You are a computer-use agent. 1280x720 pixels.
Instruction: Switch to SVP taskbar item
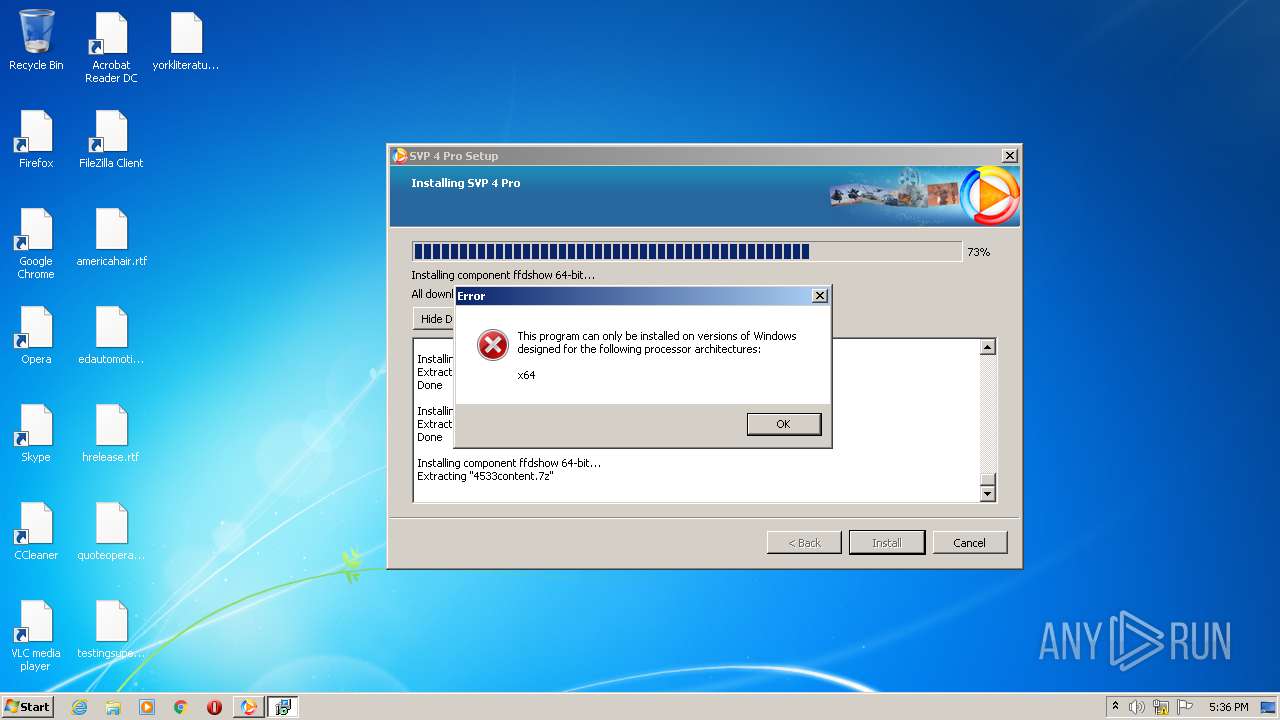(x=248, y=707)
